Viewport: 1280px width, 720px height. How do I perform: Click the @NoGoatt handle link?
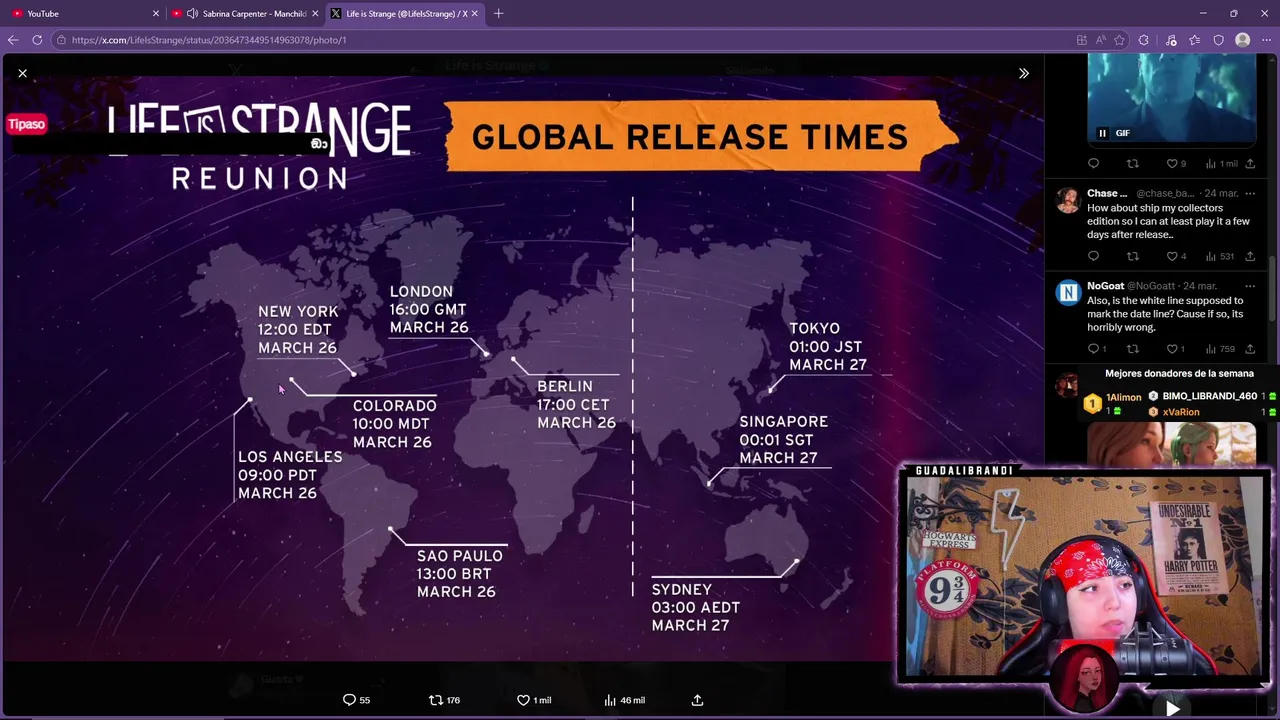click(1152, 286)
